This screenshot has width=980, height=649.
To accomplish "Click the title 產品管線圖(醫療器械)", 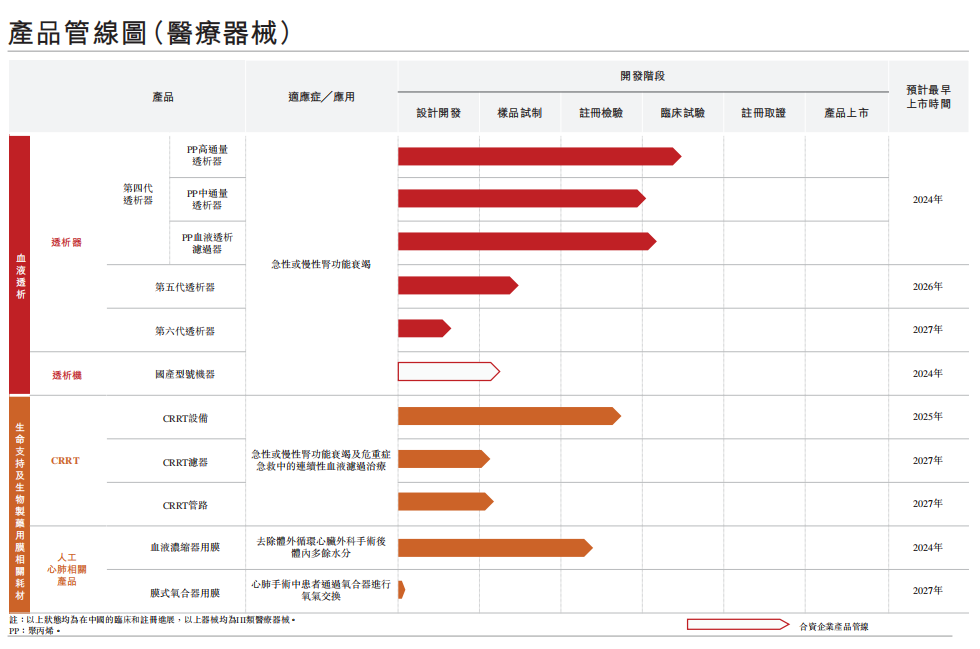I will [x=149, y=33].
